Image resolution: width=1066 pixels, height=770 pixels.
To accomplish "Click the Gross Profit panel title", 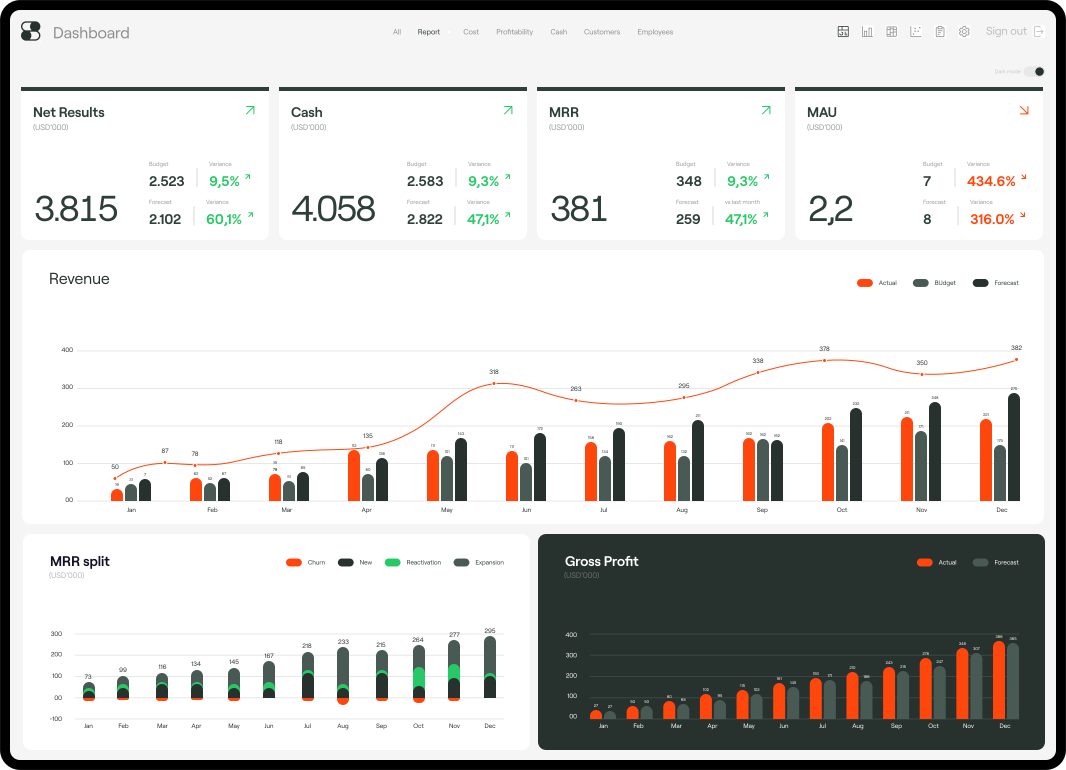I will pos(602,561).
